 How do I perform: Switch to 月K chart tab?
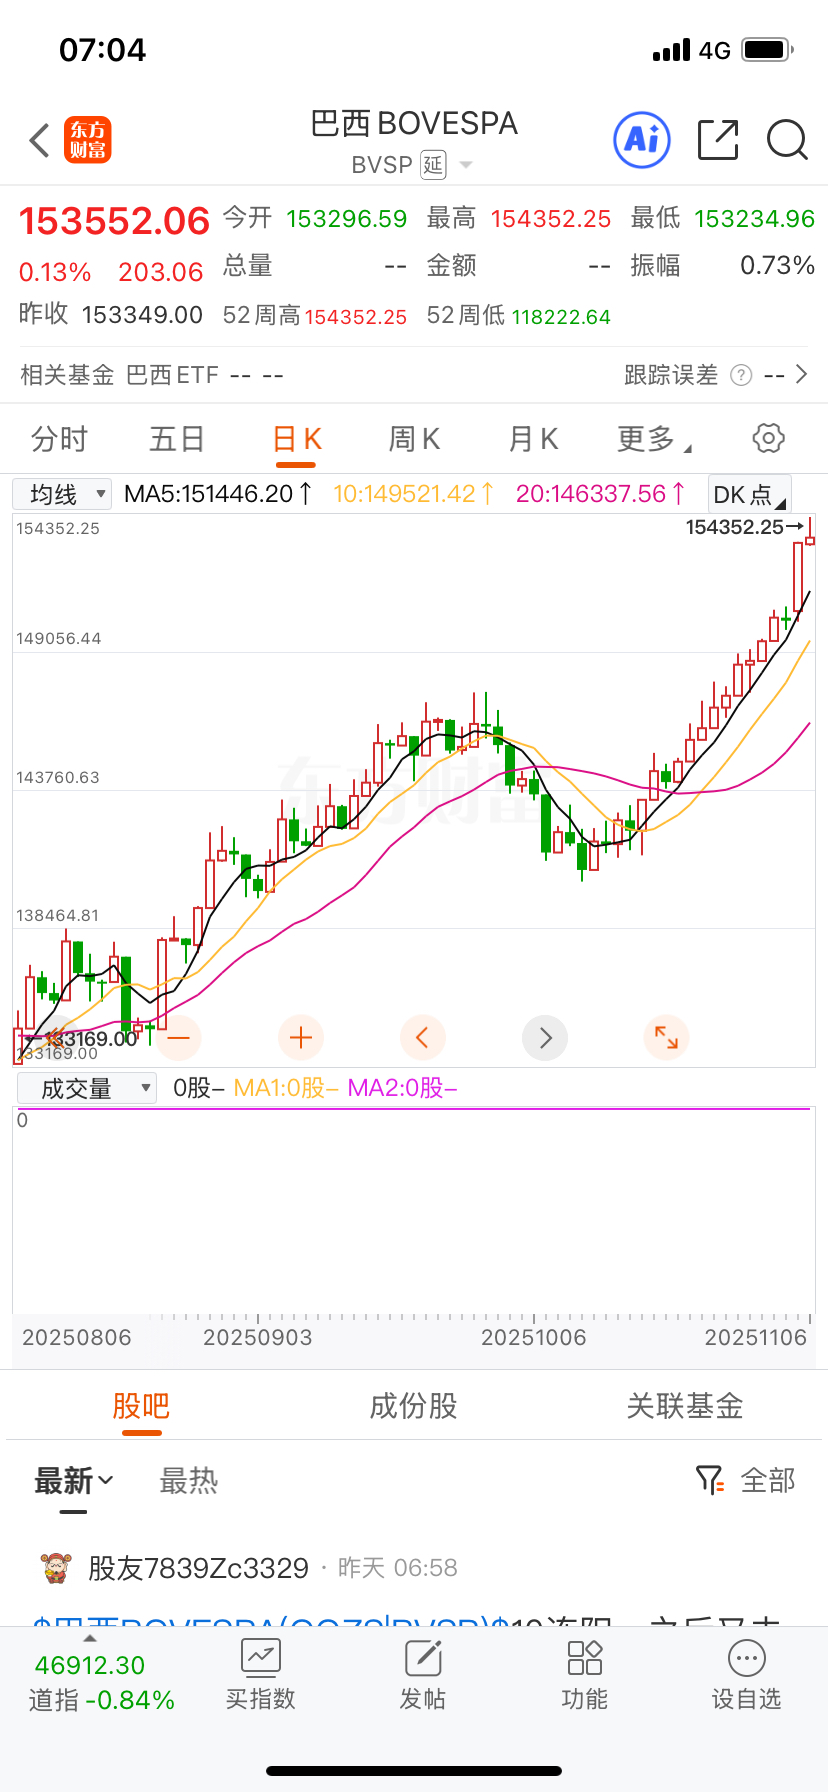(533, 439)
